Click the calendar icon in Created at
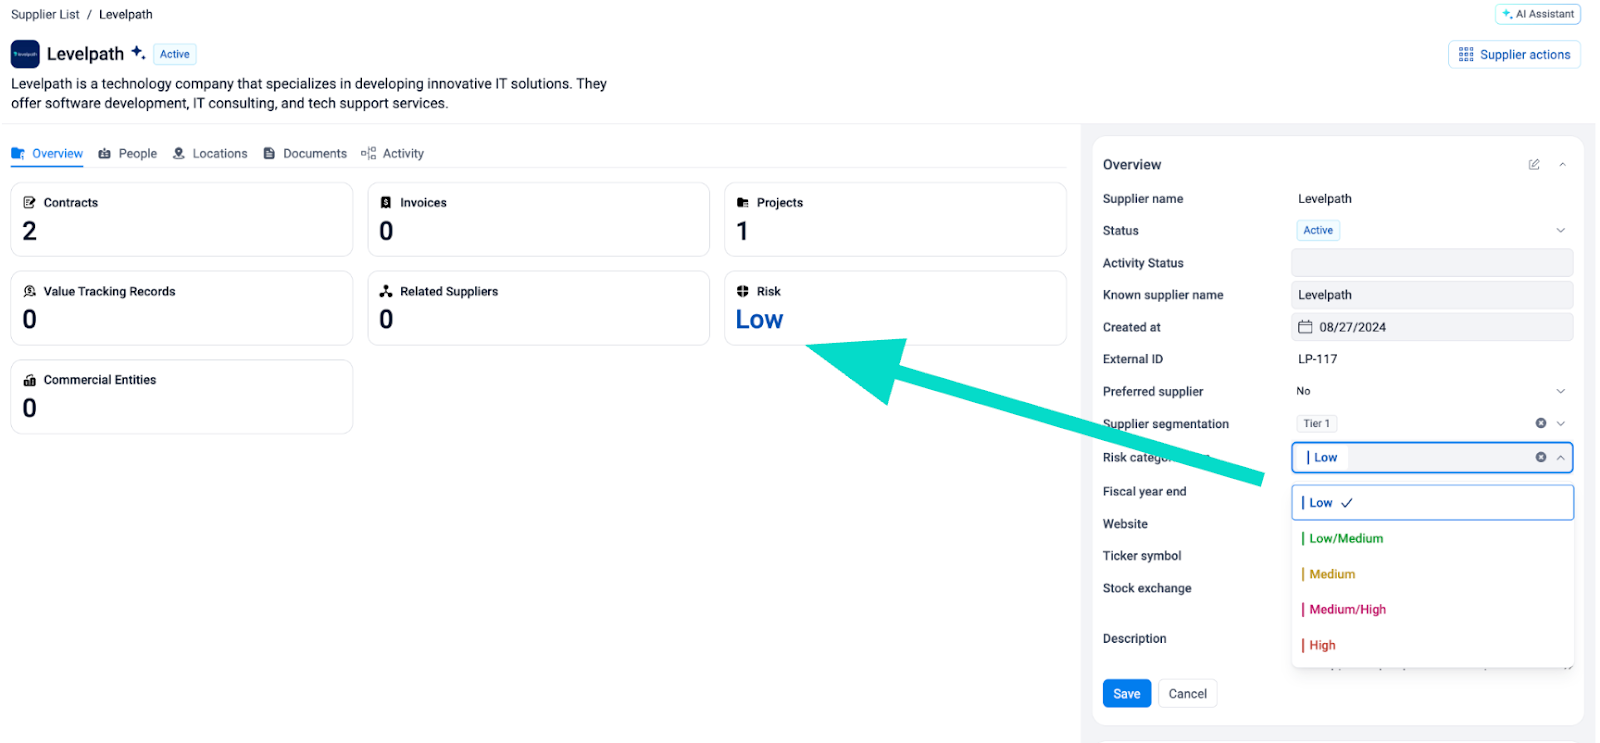This screenshot has height=743, width=1600. click(1305, 327)
